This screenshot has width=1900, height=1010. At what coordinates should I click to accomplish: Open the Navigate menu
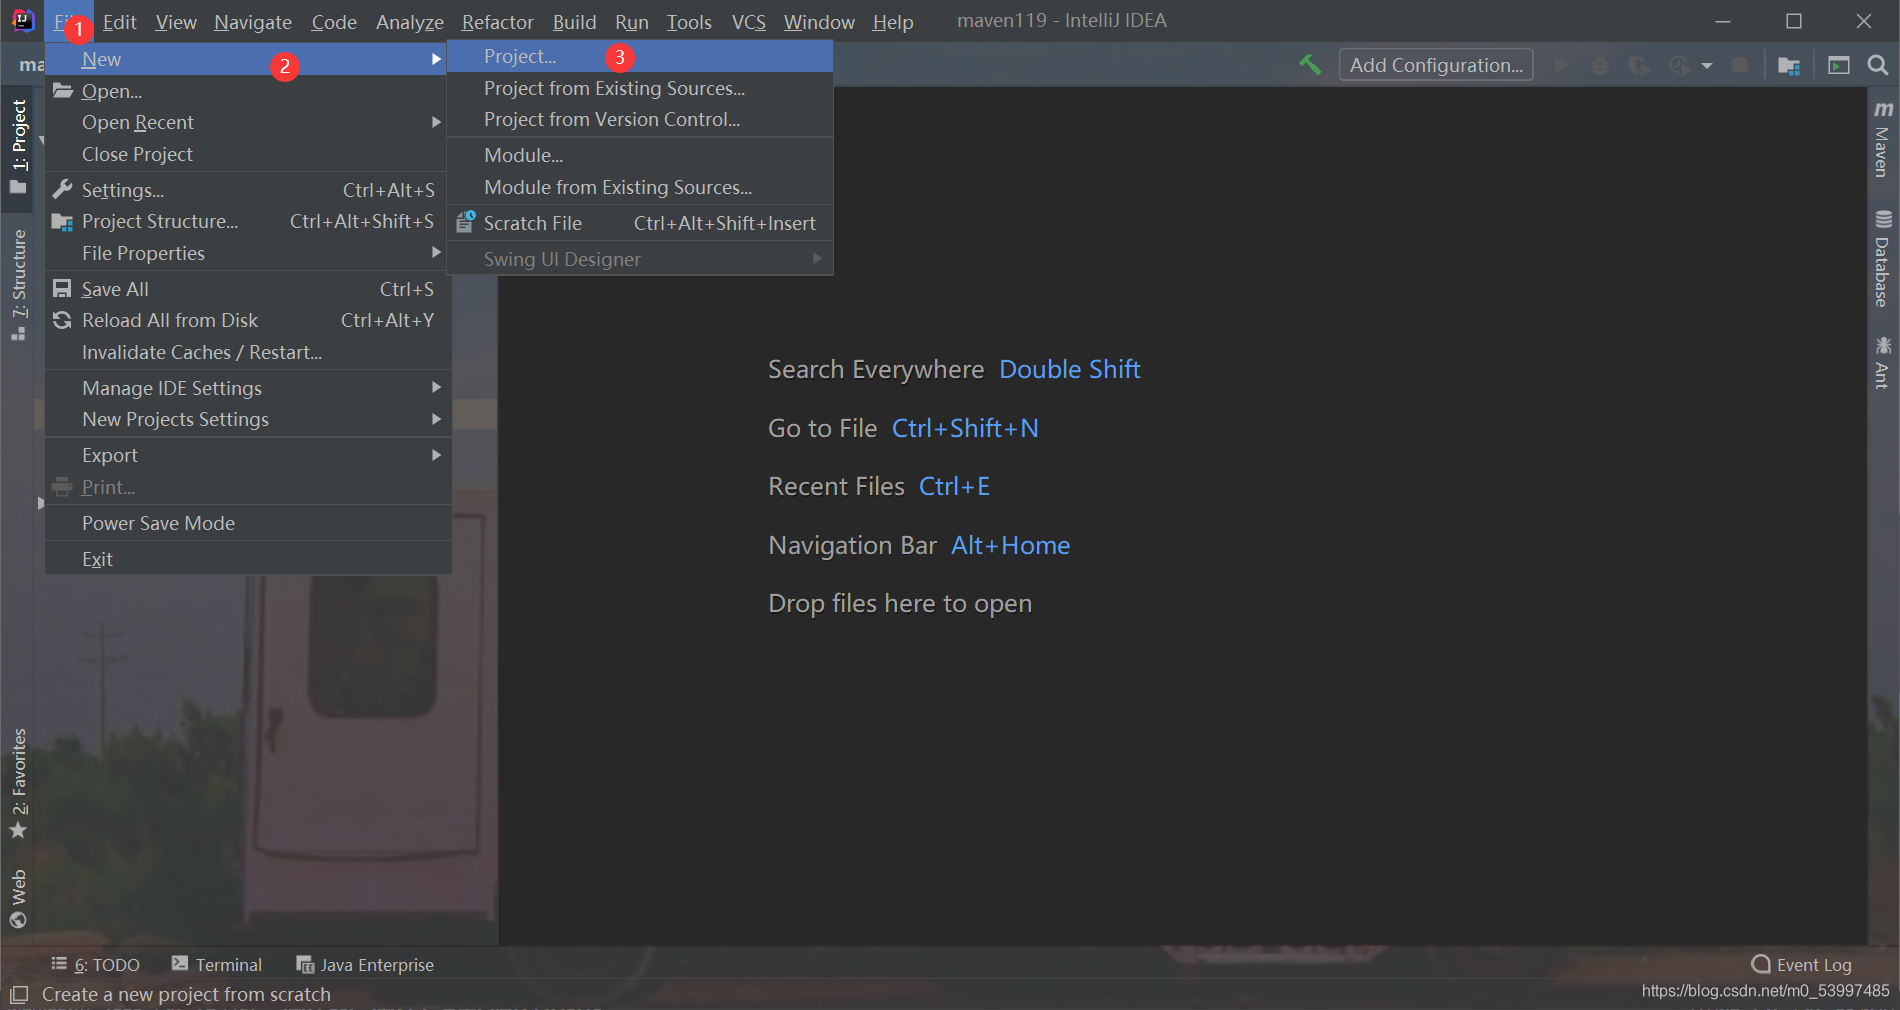coord(253,22)
